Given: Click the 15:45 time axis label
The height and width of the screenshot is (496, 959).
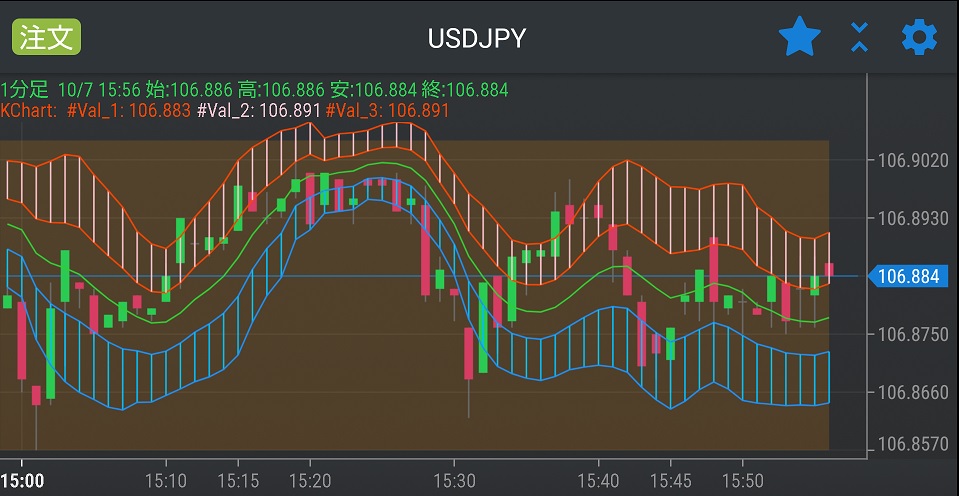Looking at the screenshot, I should tap(670, 481).
